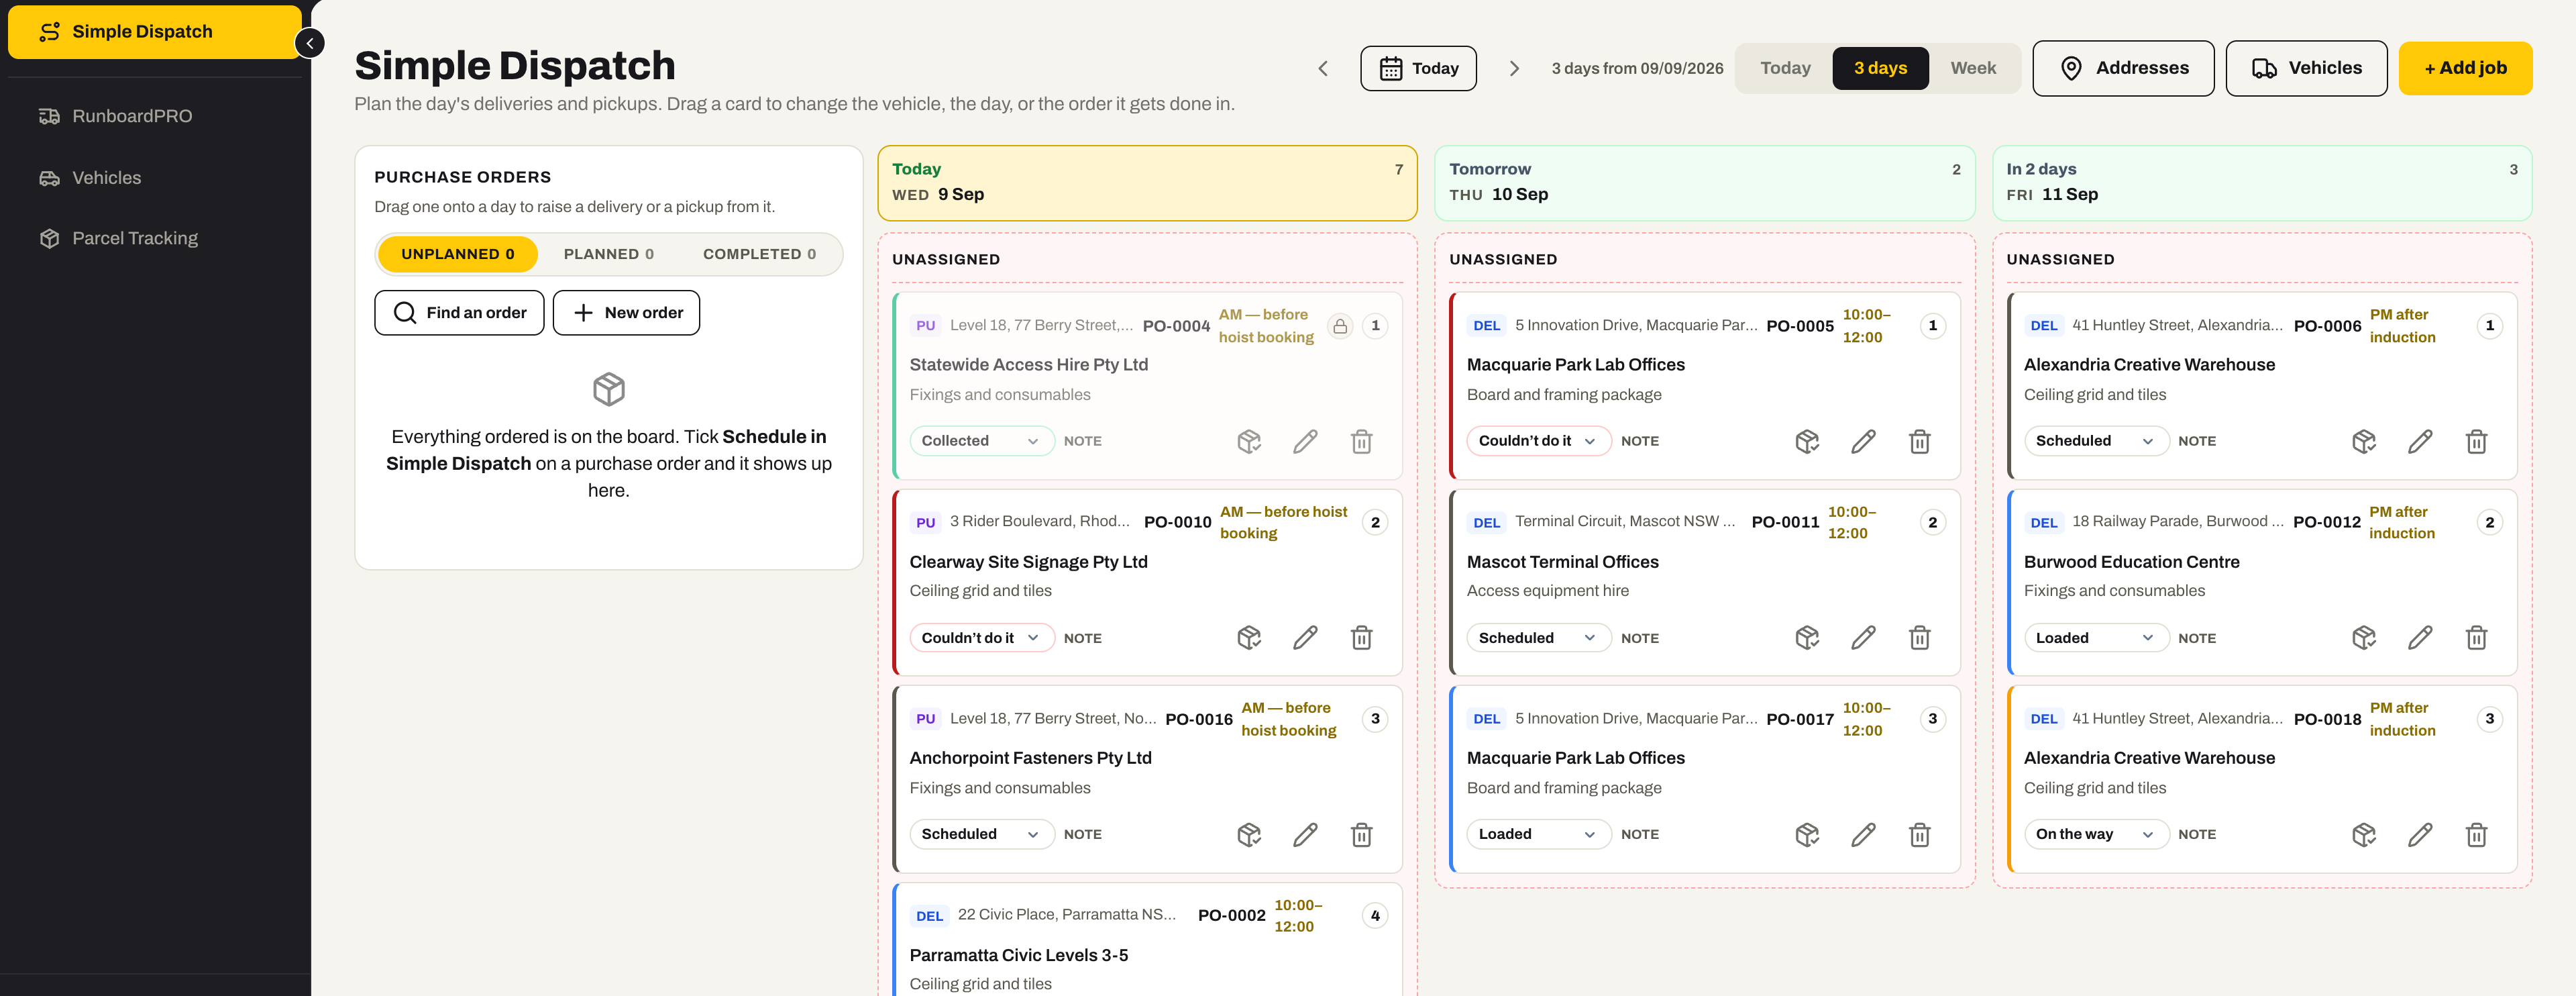Show Unplanned purchase orders
This screenshot has width=2576, height=996.
point(458,254)
